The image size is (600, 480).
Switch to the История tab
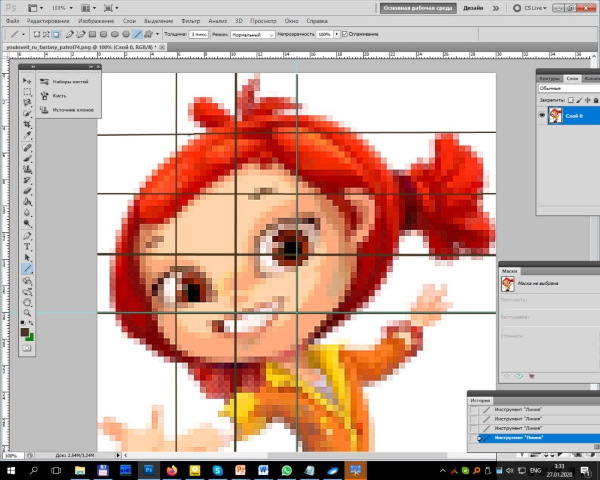coord(480,400)
